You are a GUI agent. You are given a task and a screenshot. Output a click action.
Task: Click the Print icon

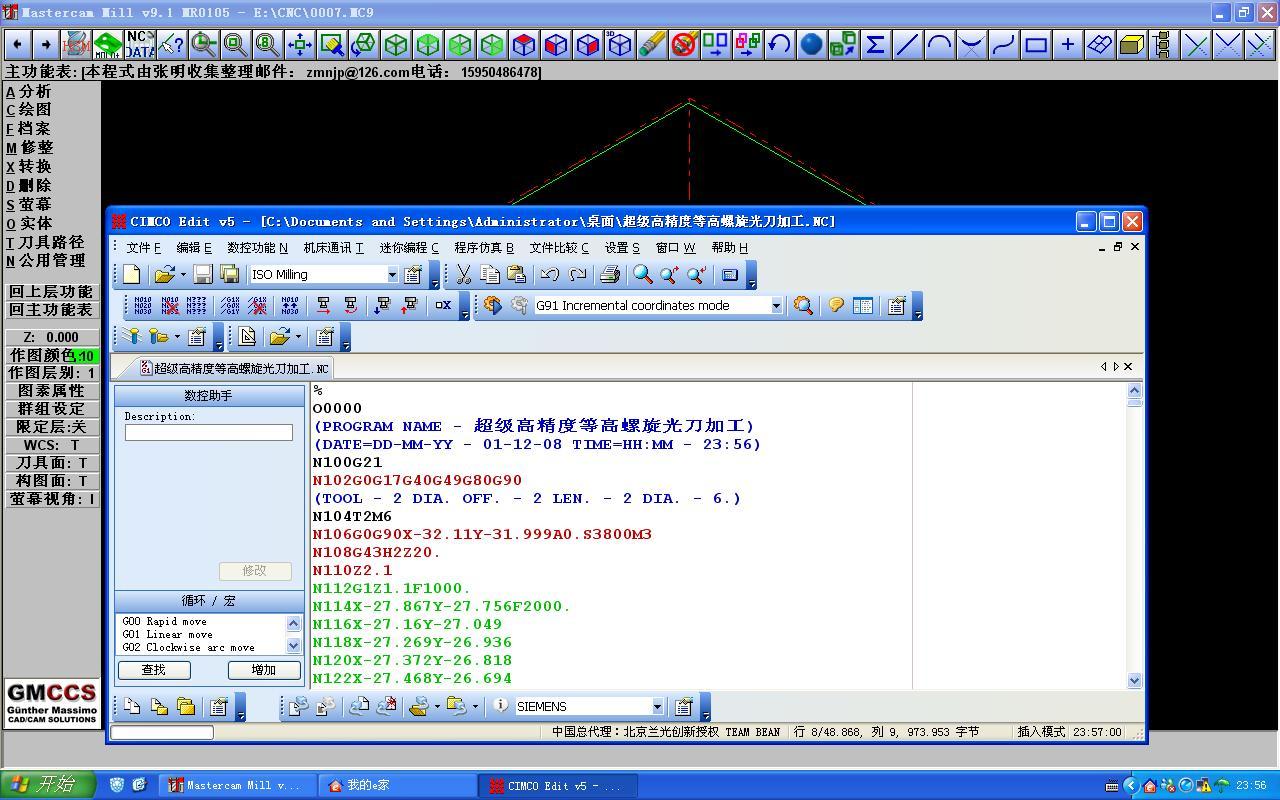coord(610,275)
